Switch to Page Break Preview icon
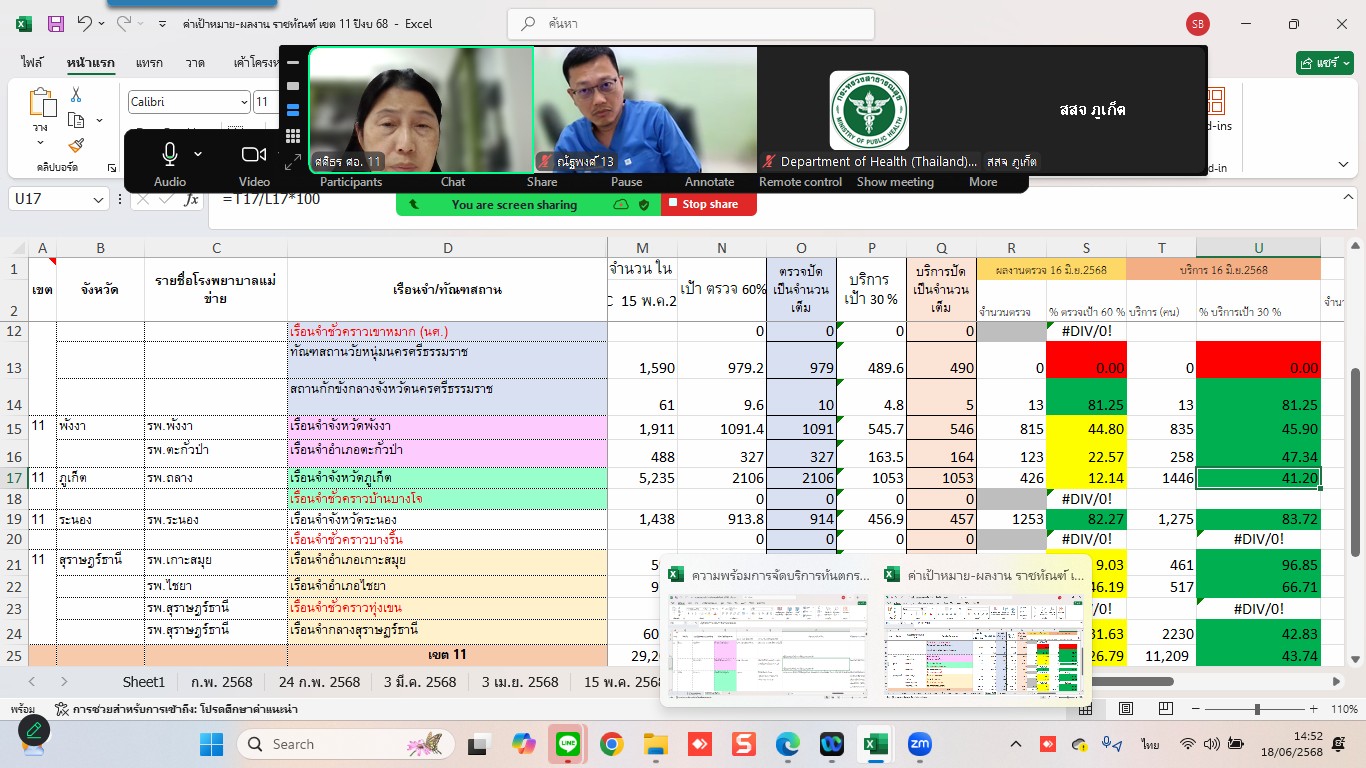This screenshot has height=768, width=1366. [1164, 708]
